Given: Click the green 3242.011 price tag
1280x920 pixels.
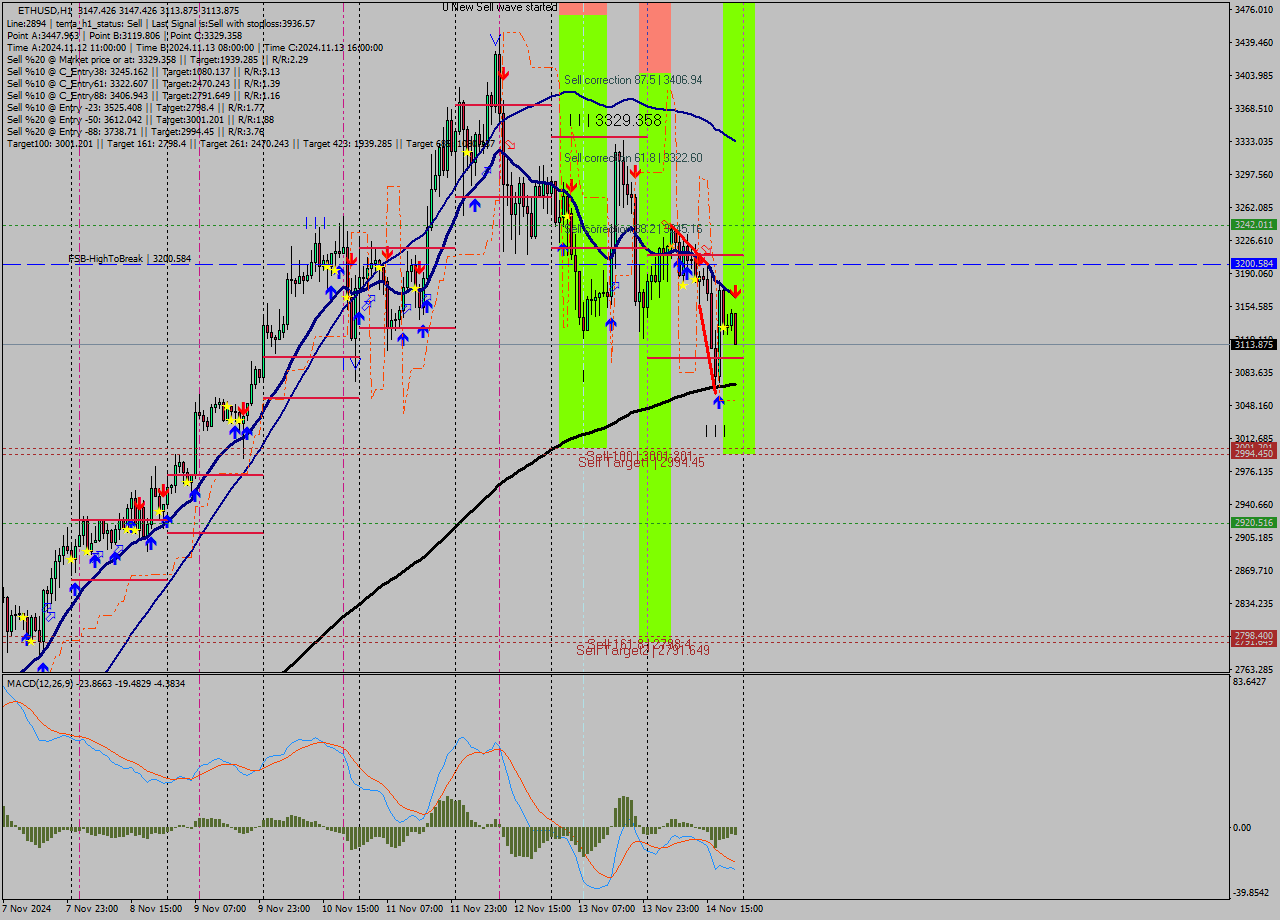Looking at the screenshot, I should point(1254,225).
